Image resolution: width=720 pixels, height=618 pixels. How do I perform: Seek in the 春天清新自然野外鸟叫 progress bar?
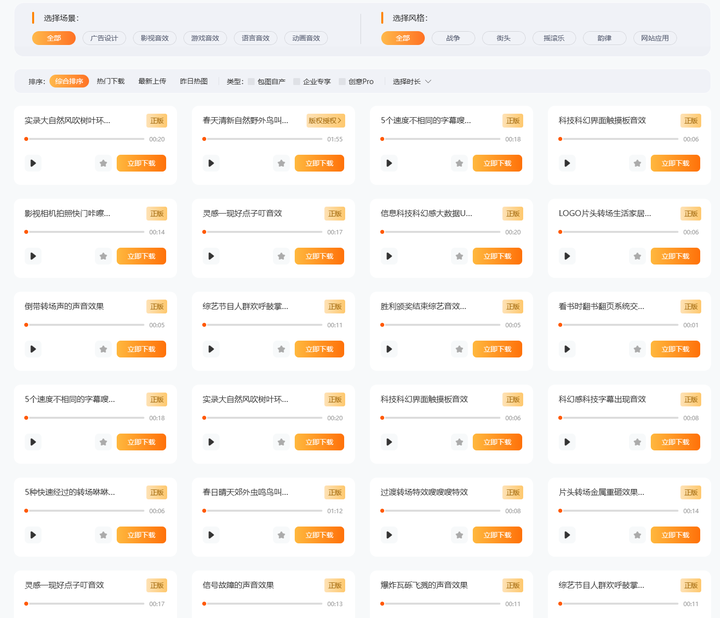tap(263, 139)
